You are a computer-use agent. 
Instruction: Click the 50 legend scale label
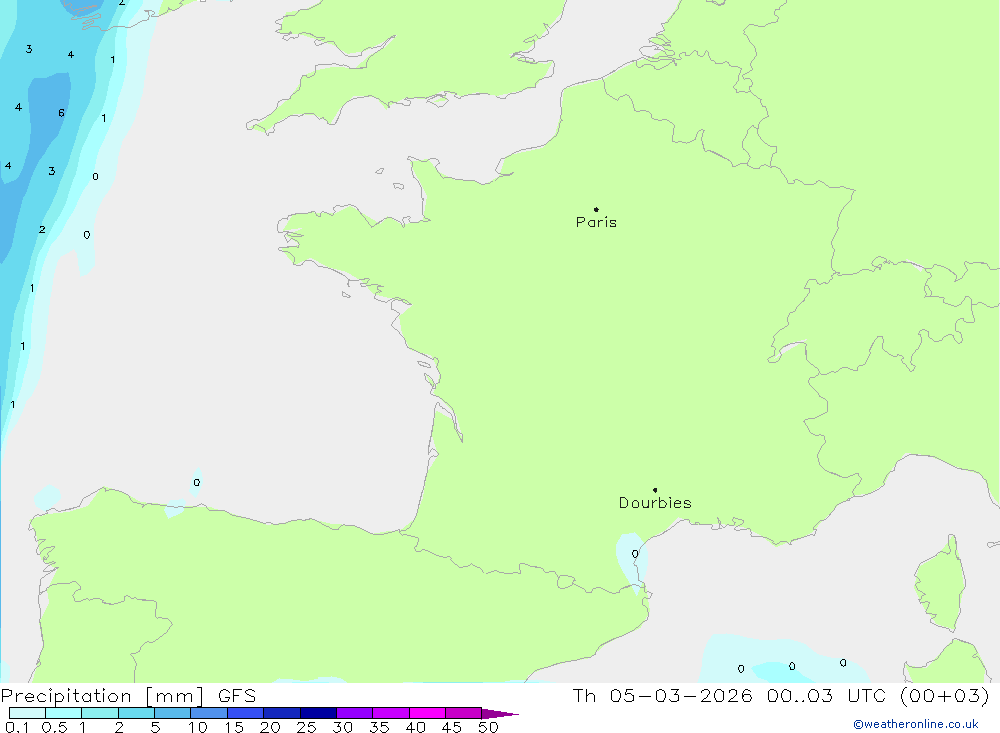[x=488, y=727]
